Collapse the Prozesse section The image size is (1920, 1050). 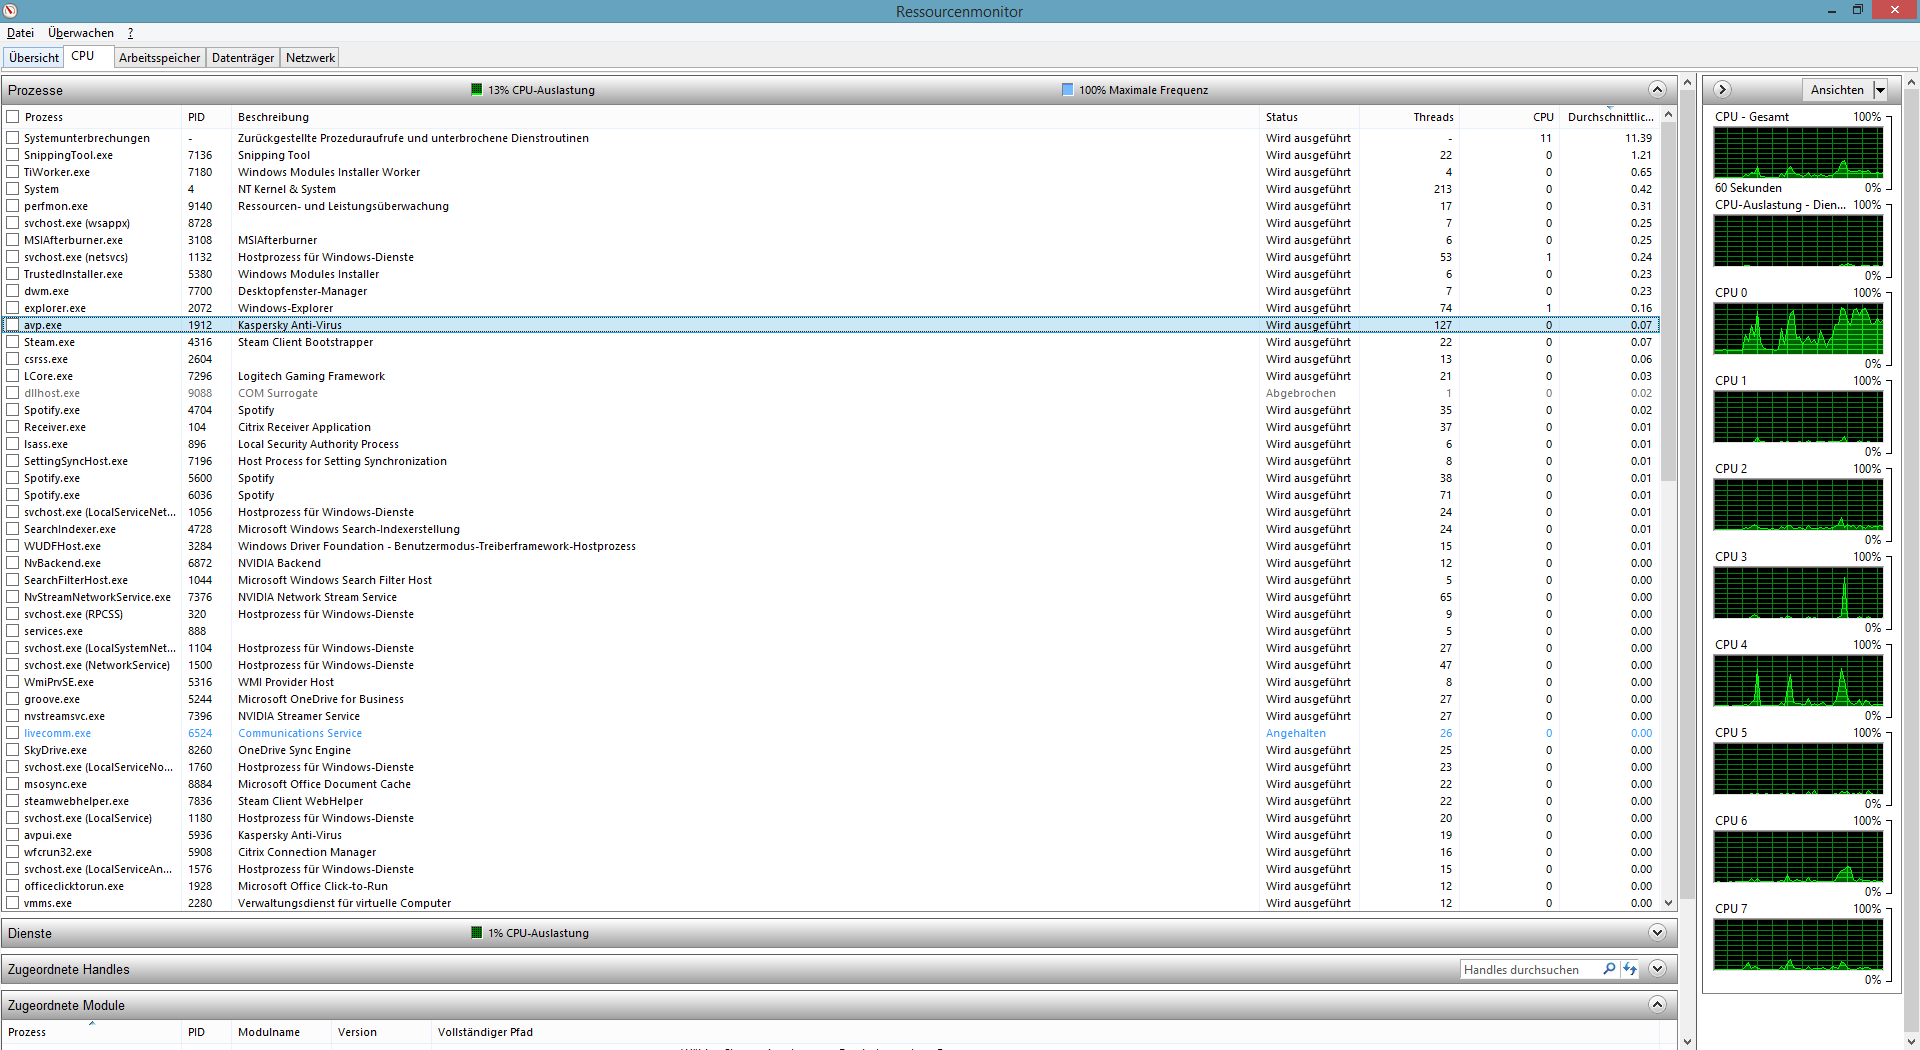[x=1657, y=90]
